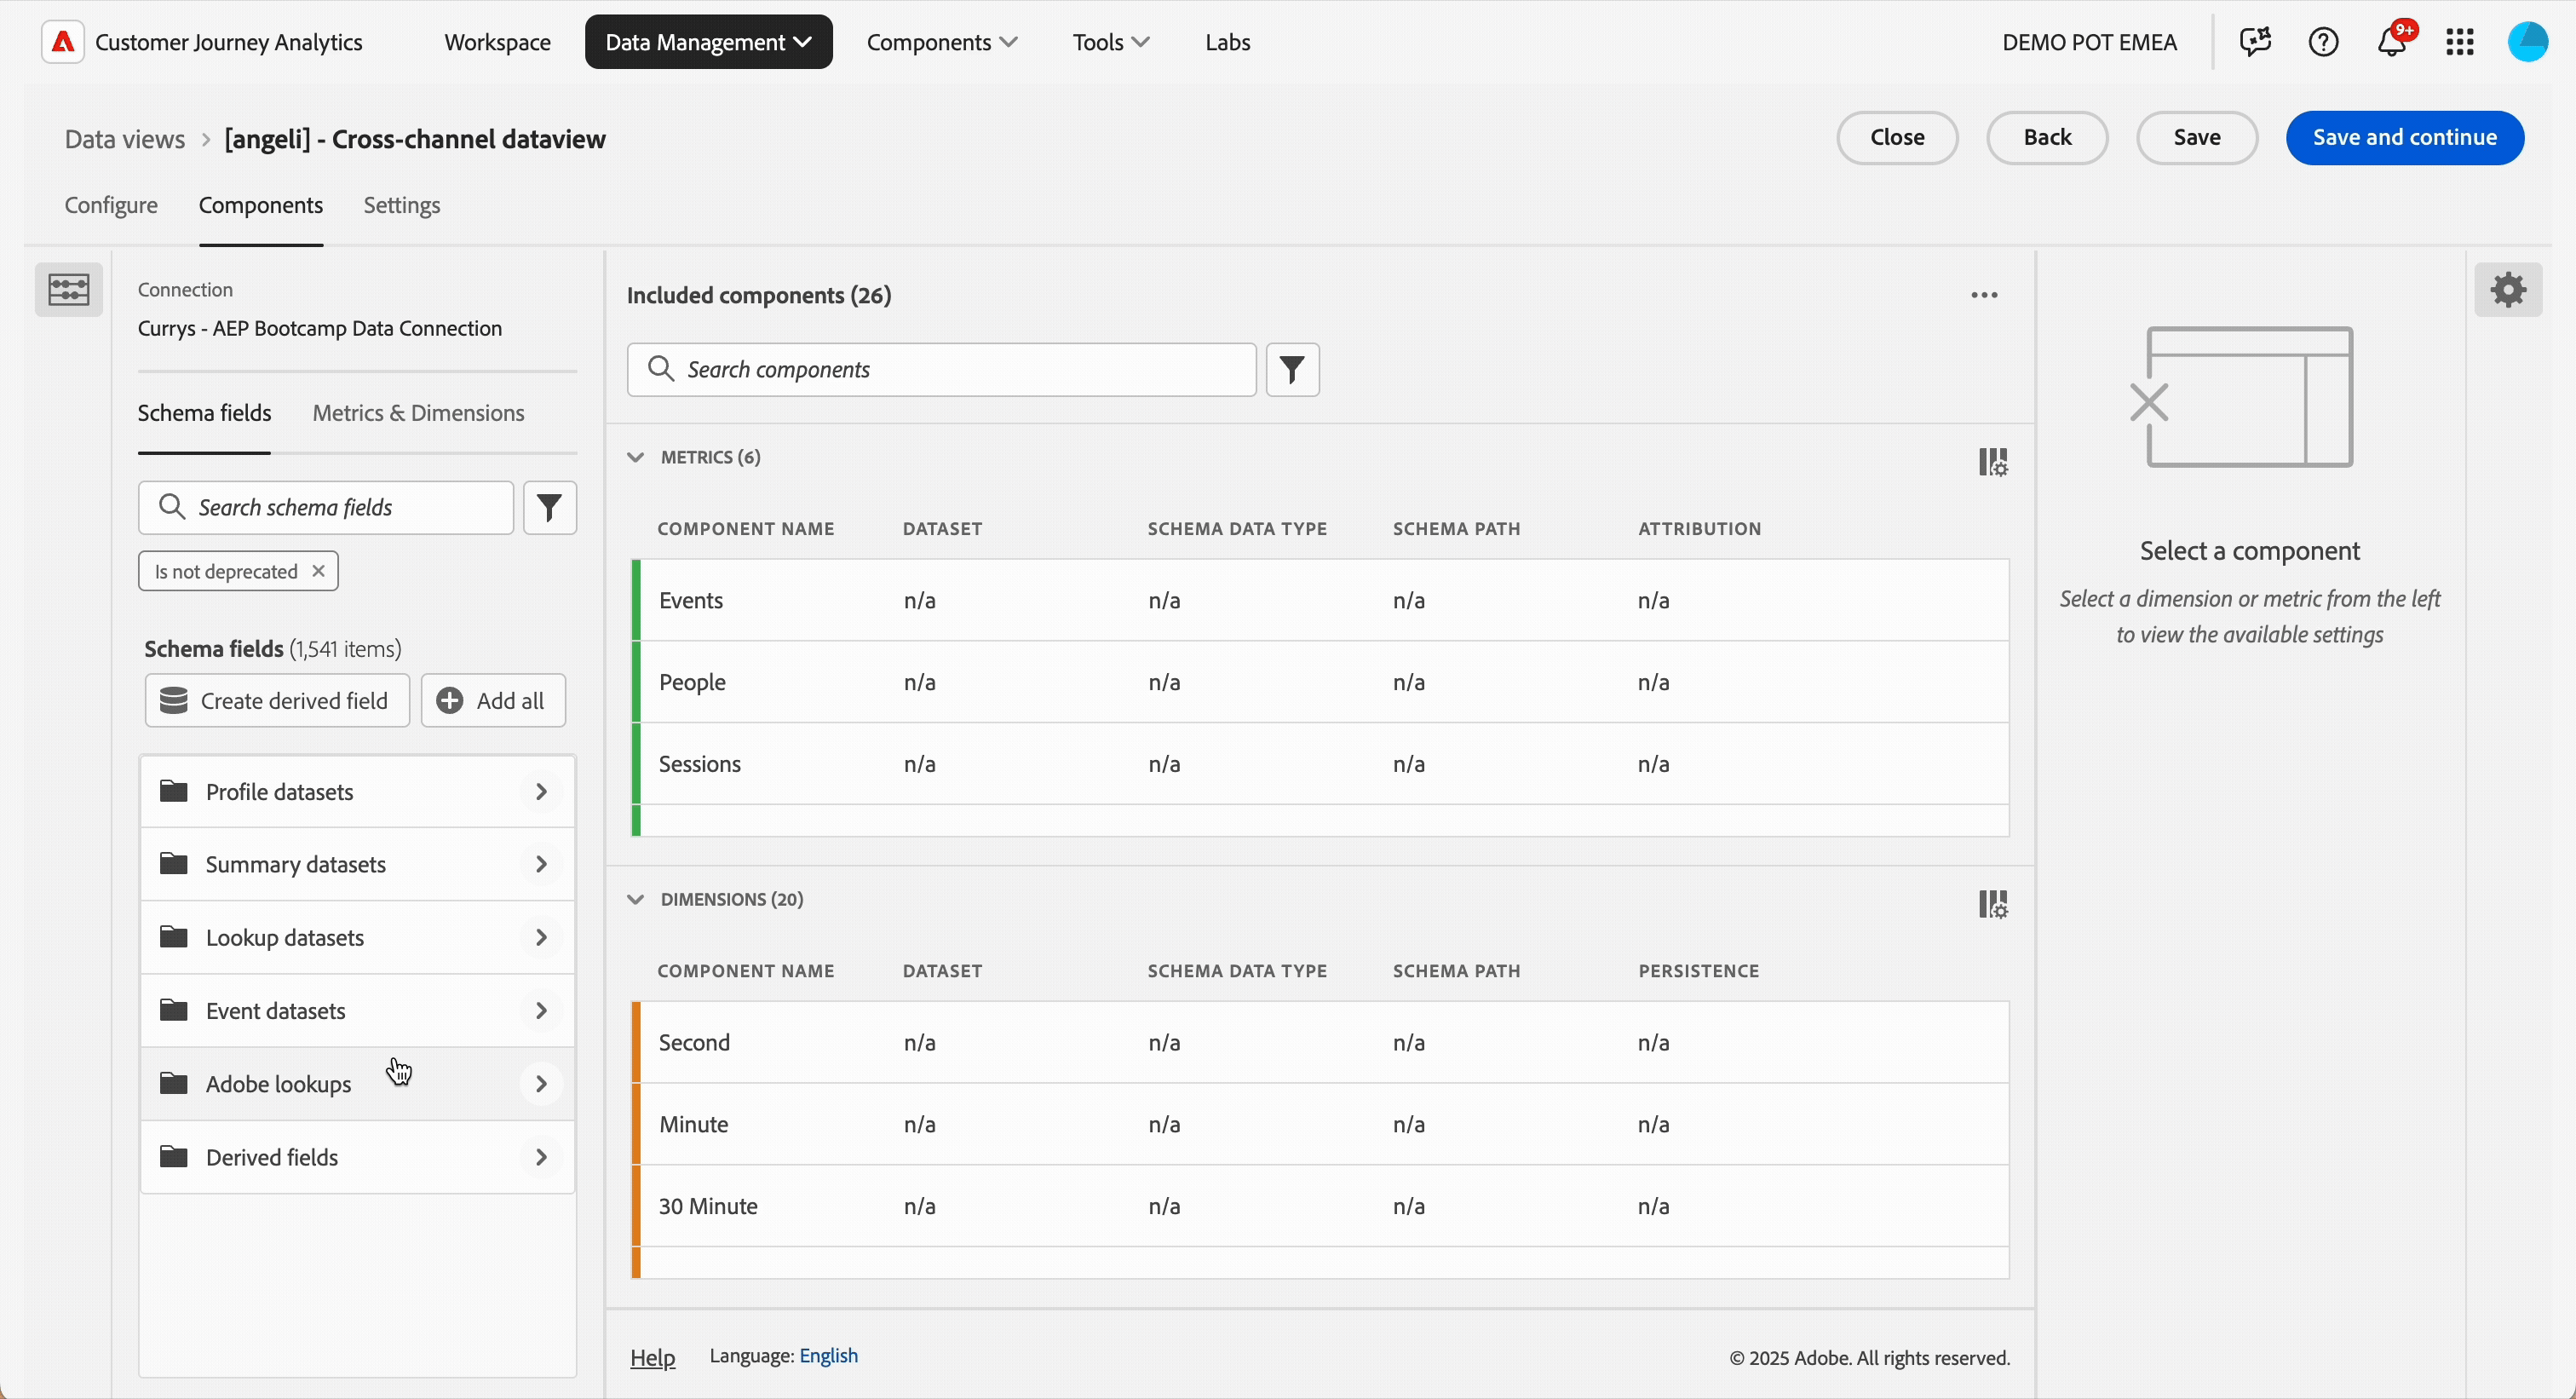Click the Search schema fields input
The width and height of the screenshot is (2576, 1399).
tap(326, 508)
